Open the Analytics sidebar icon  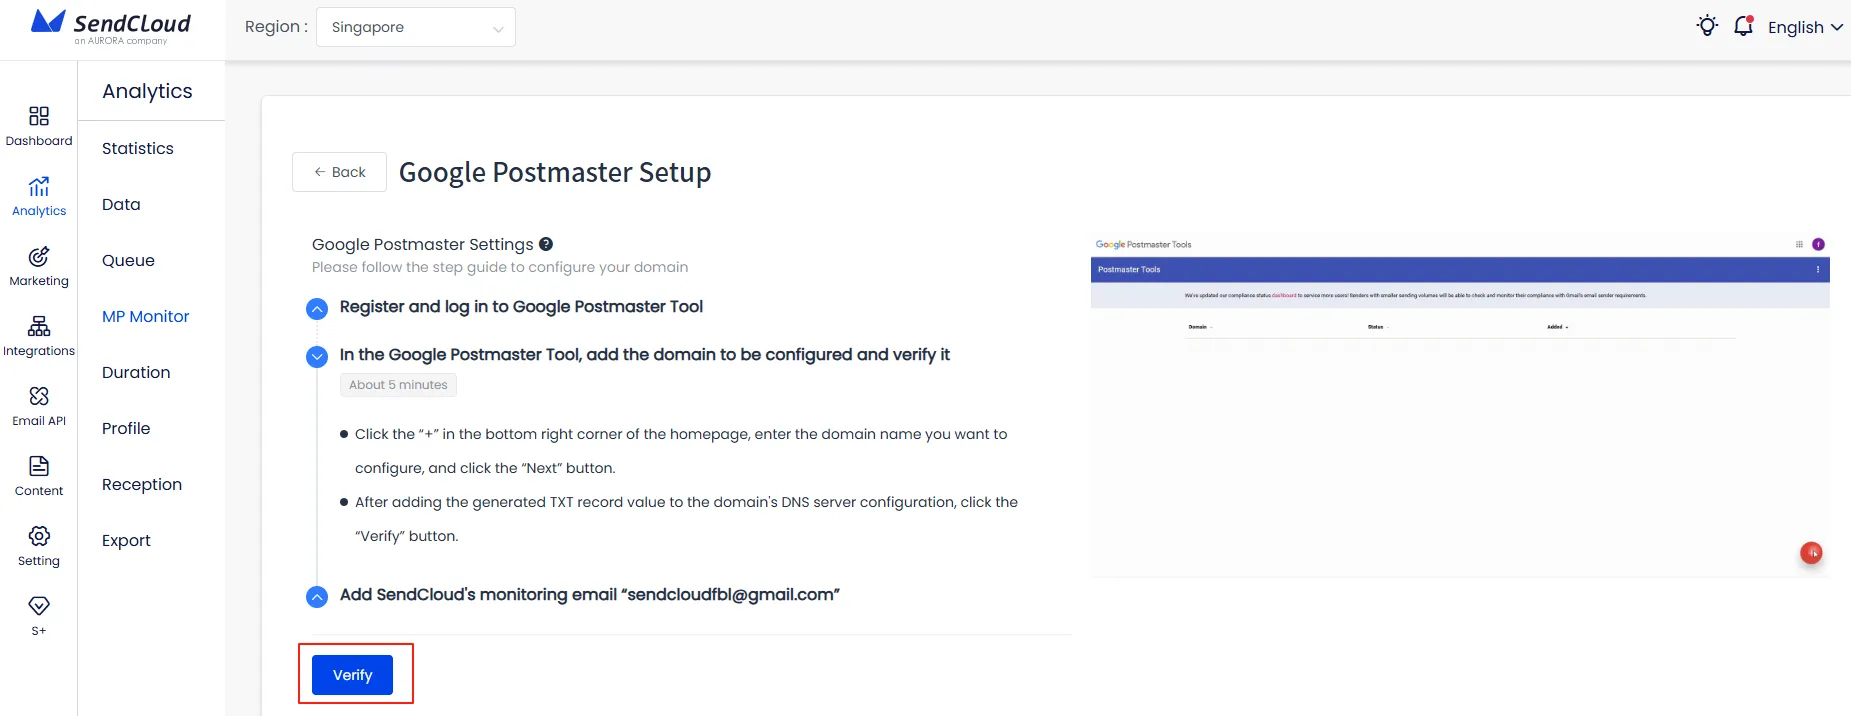[x=39, y=186]
